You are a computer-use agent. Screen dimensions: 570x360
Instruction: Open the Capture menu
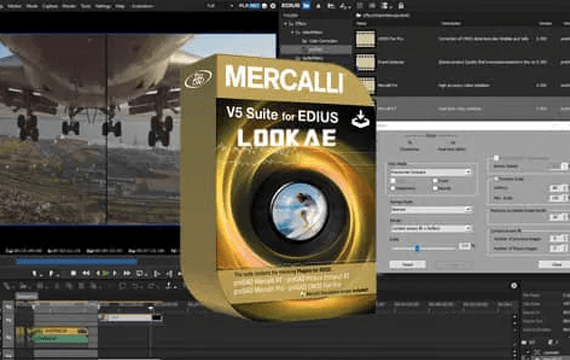point(50,6)
